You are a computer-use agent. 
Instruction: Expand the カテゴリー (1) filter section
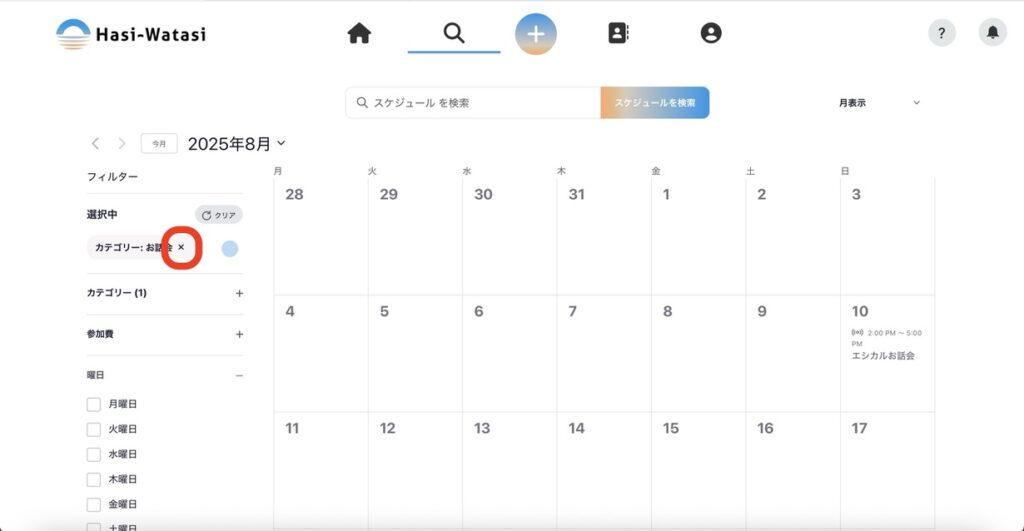tap(239, 294)
